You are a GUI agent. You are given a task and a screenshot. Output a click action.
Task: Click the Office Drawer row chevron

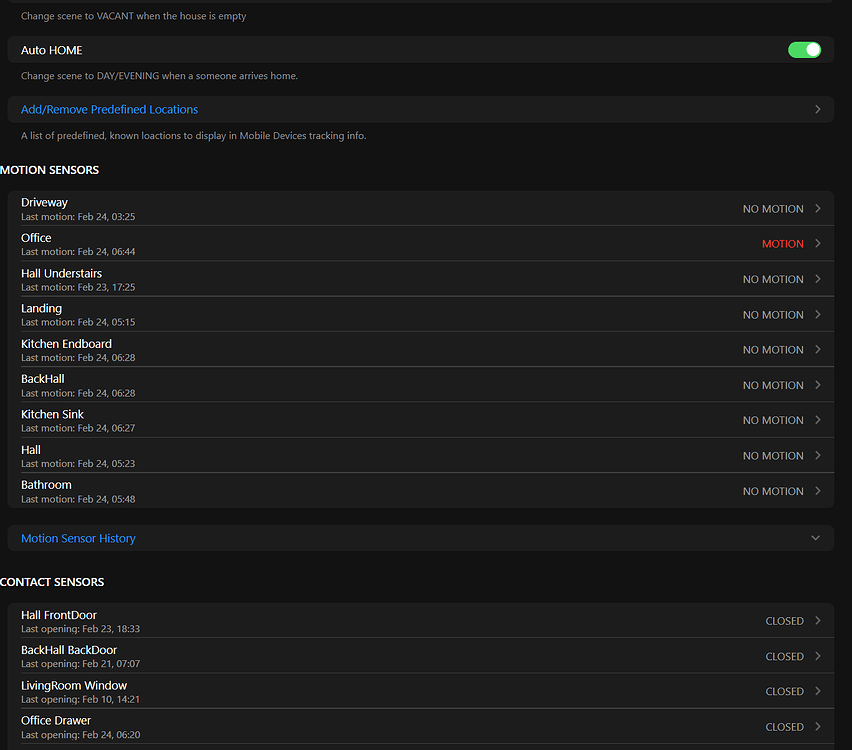817,726
